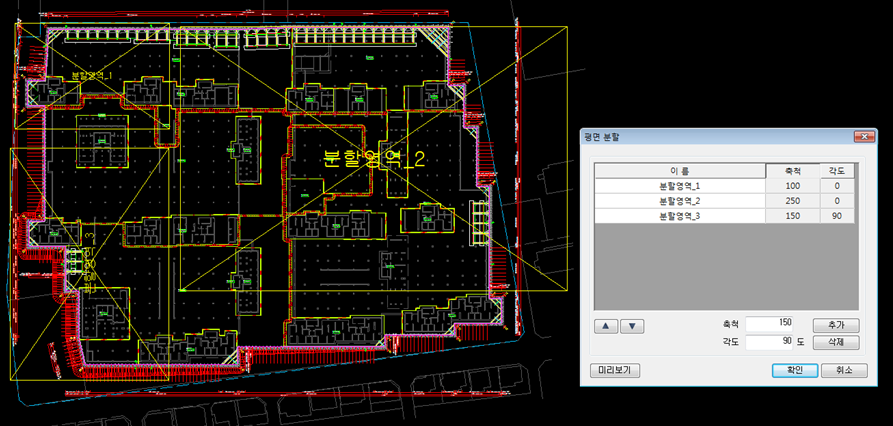Click the 미리보기 preview button

(x=614, y=370)
